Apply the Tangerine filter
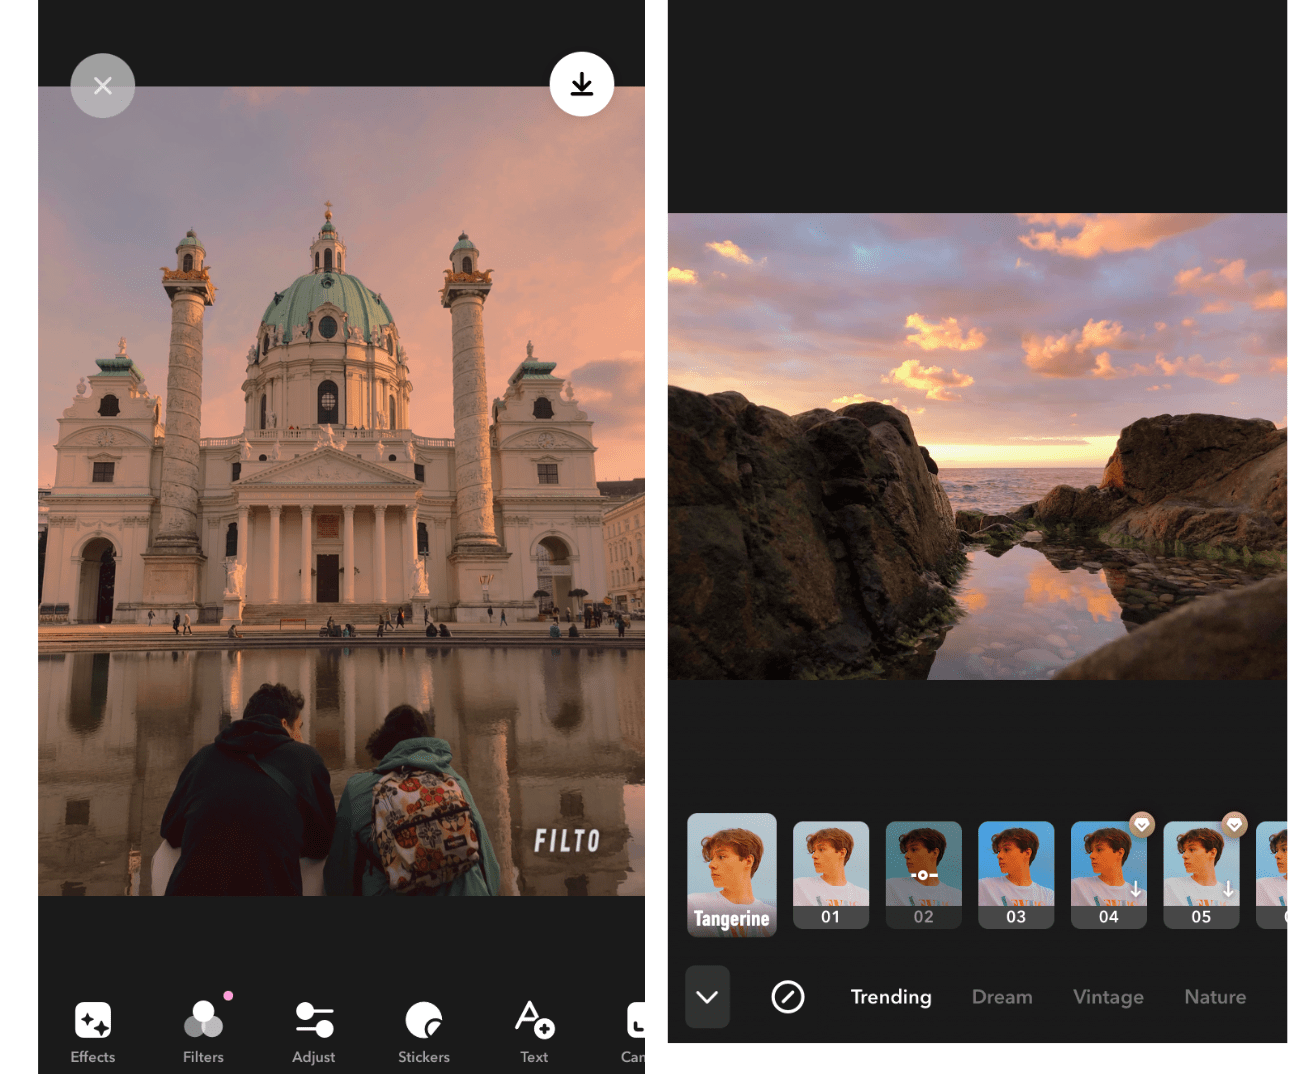This screenshot has height=1074, width=1304. pyautogui.click(x=731, y=874)
